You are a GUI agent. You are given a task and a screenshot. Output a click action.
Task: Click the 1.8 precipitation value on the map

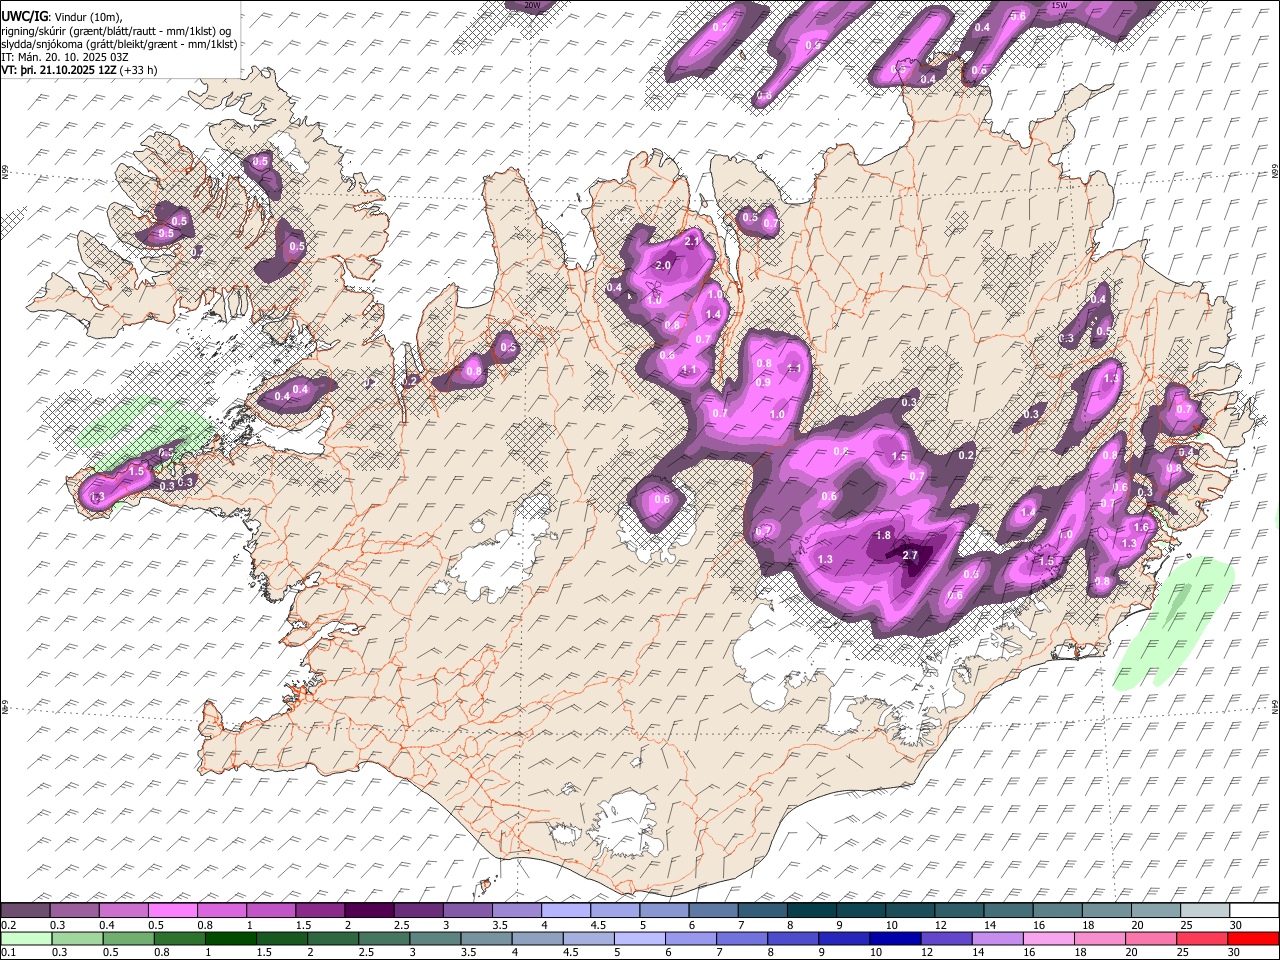[x=883, y=535]
